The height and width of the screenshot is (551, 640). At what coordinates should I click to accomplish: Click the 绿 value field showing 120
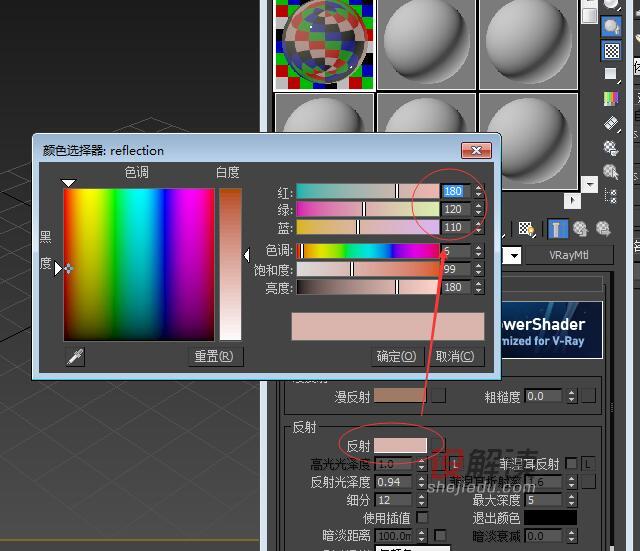click(457, 209)
